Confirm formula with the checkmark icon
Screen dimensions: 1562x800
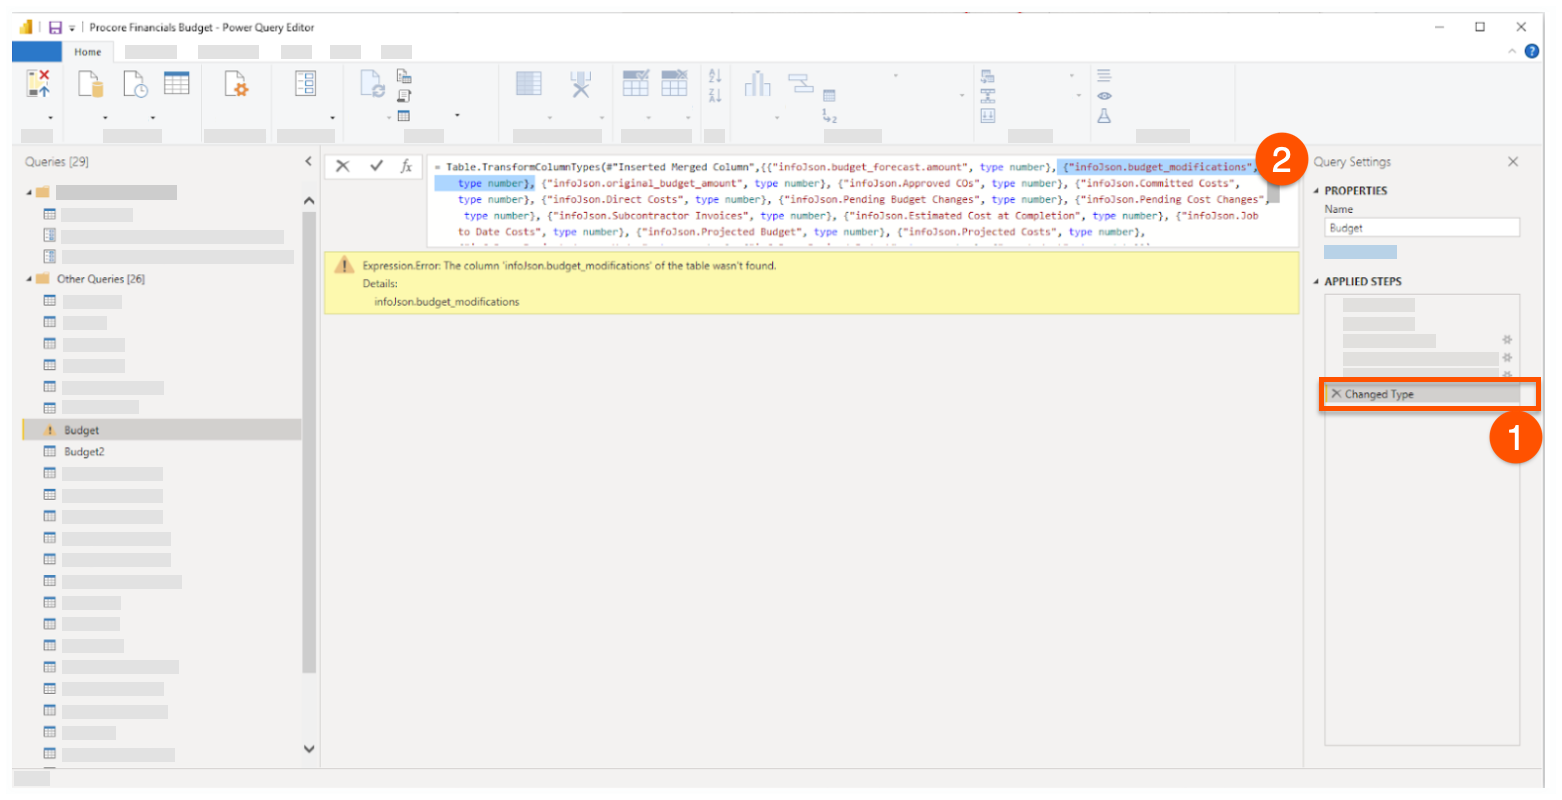tap(376, 166)
